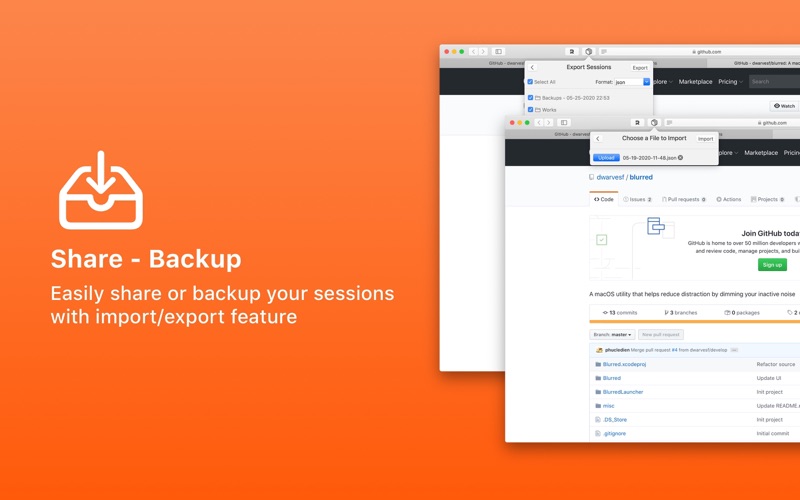Open the Format json dropdown
Screen dimensions: 800x500
point(632,82)
